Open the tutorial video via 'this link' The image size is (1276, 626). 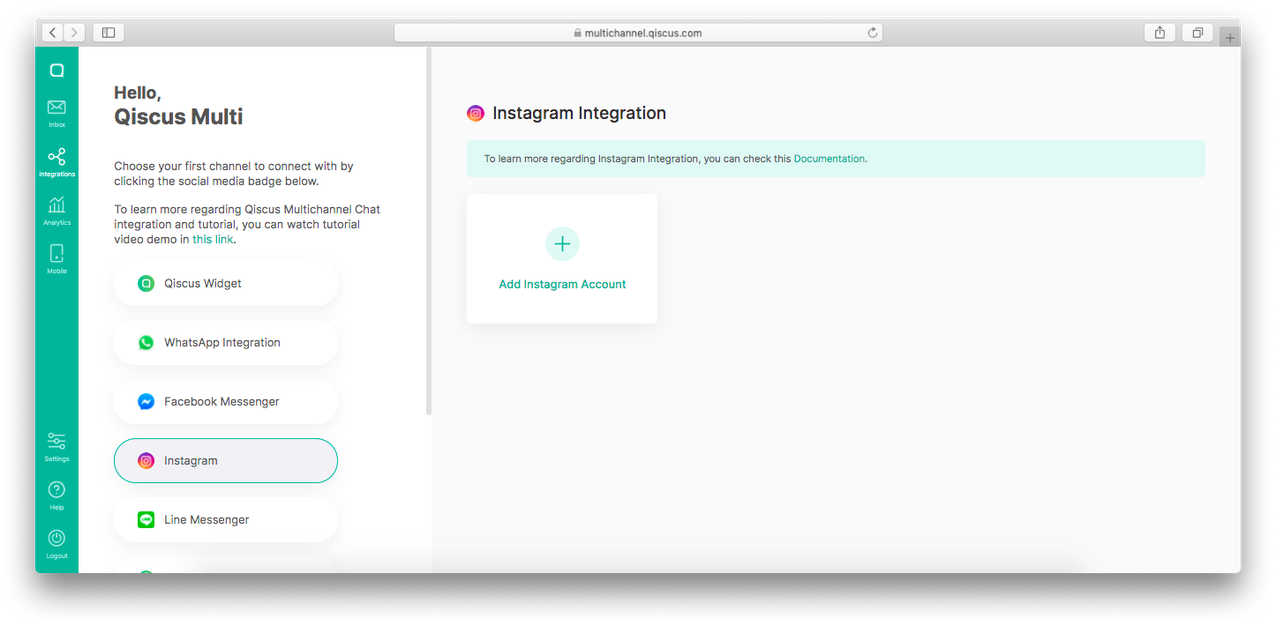click(x=213, y=238)
